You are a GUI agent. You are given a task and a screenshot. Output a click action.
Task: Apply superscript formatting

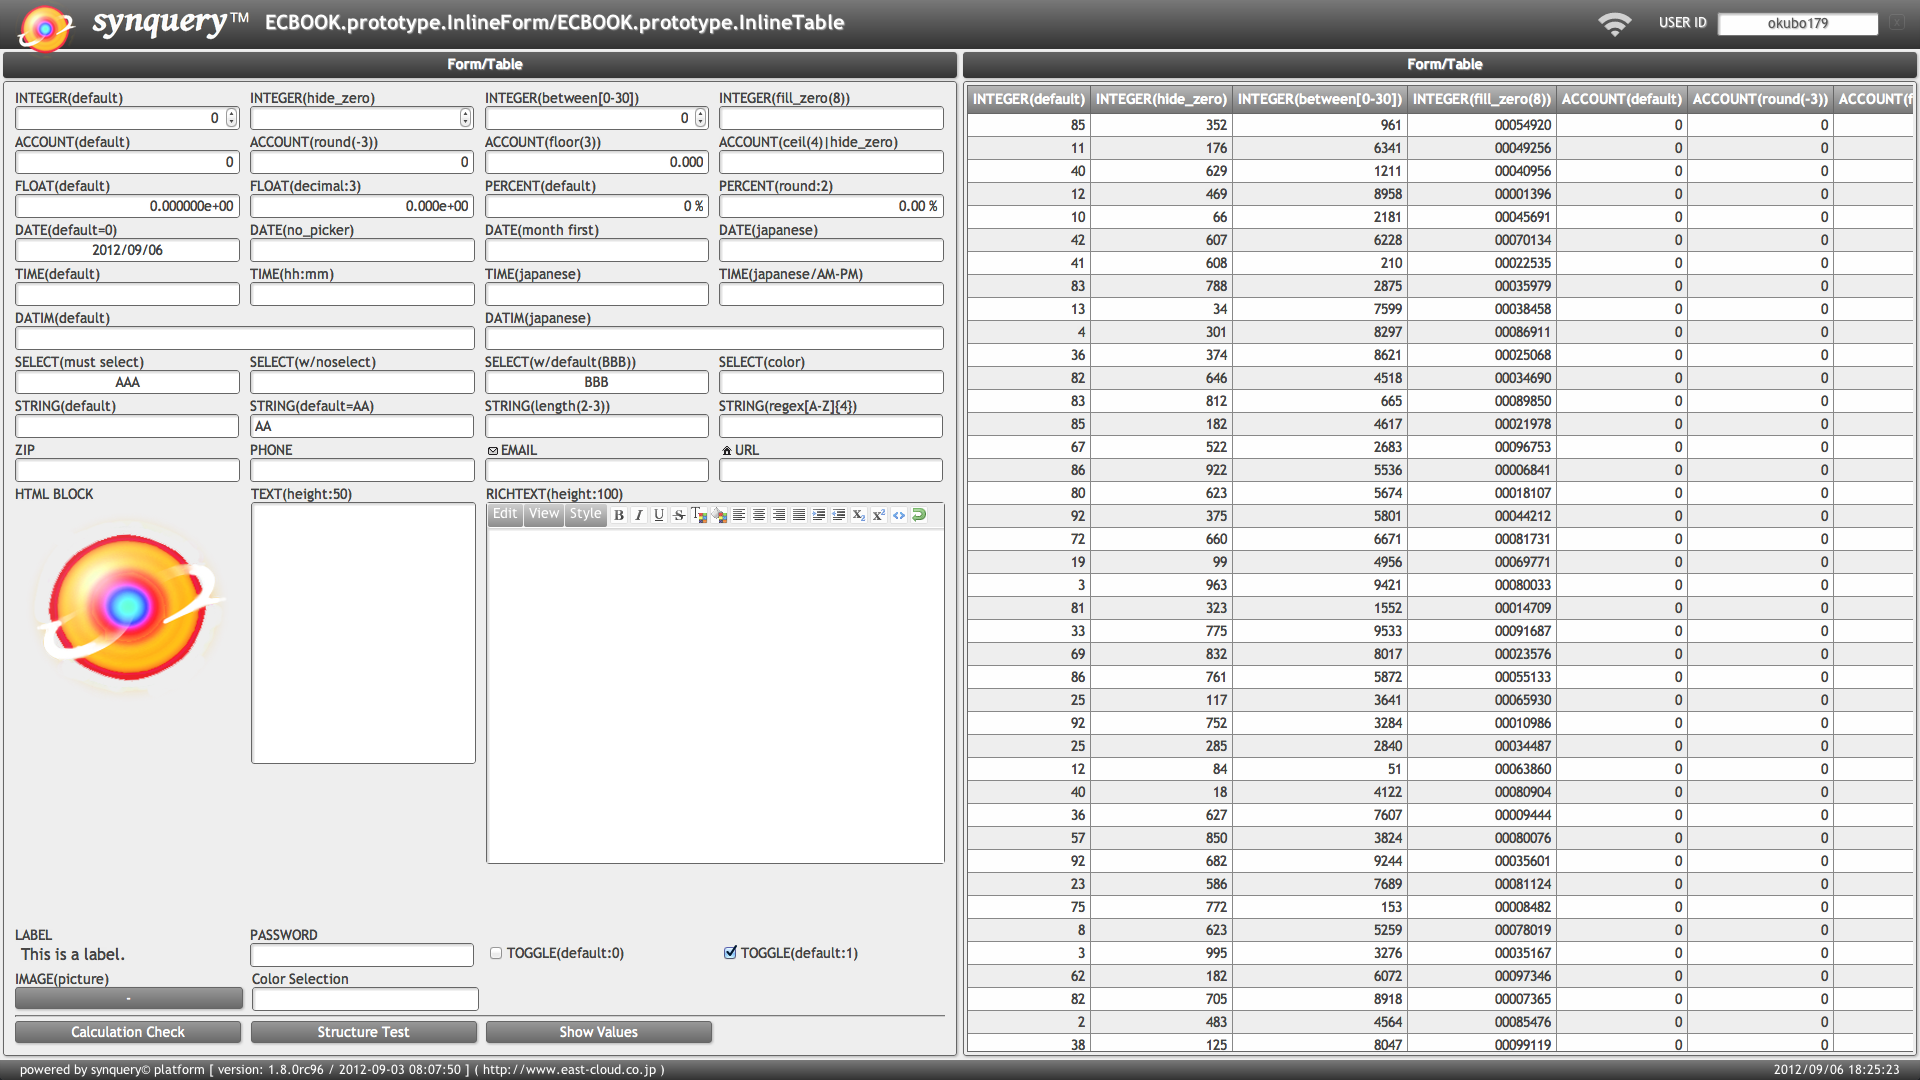879,515
